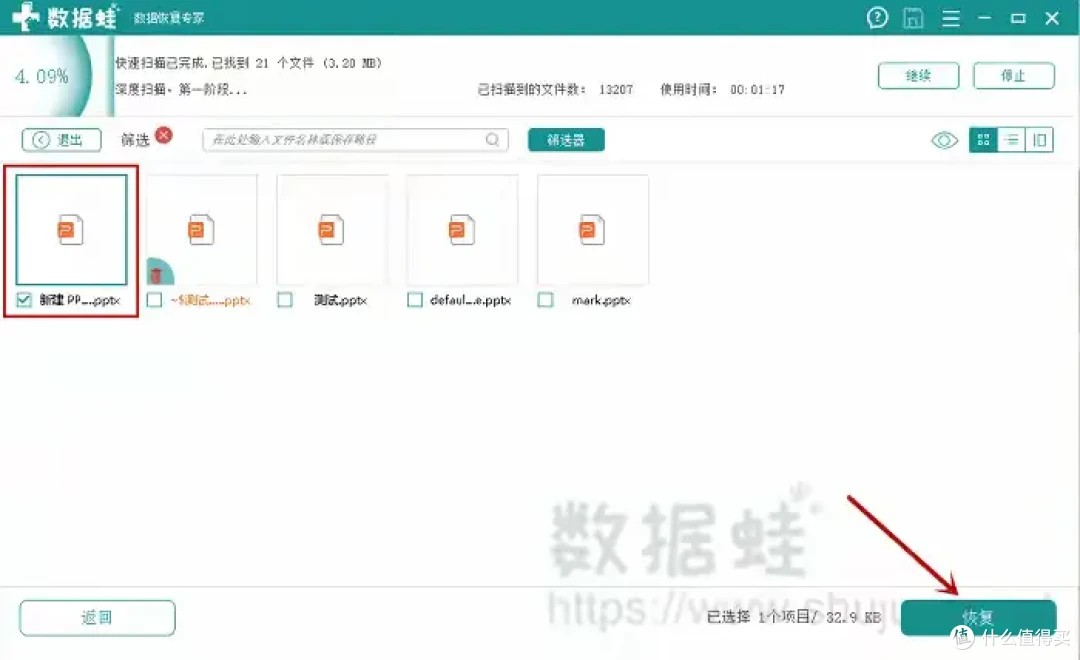
Task: Open the 筛选器 filter button
Action: [566, 140]
